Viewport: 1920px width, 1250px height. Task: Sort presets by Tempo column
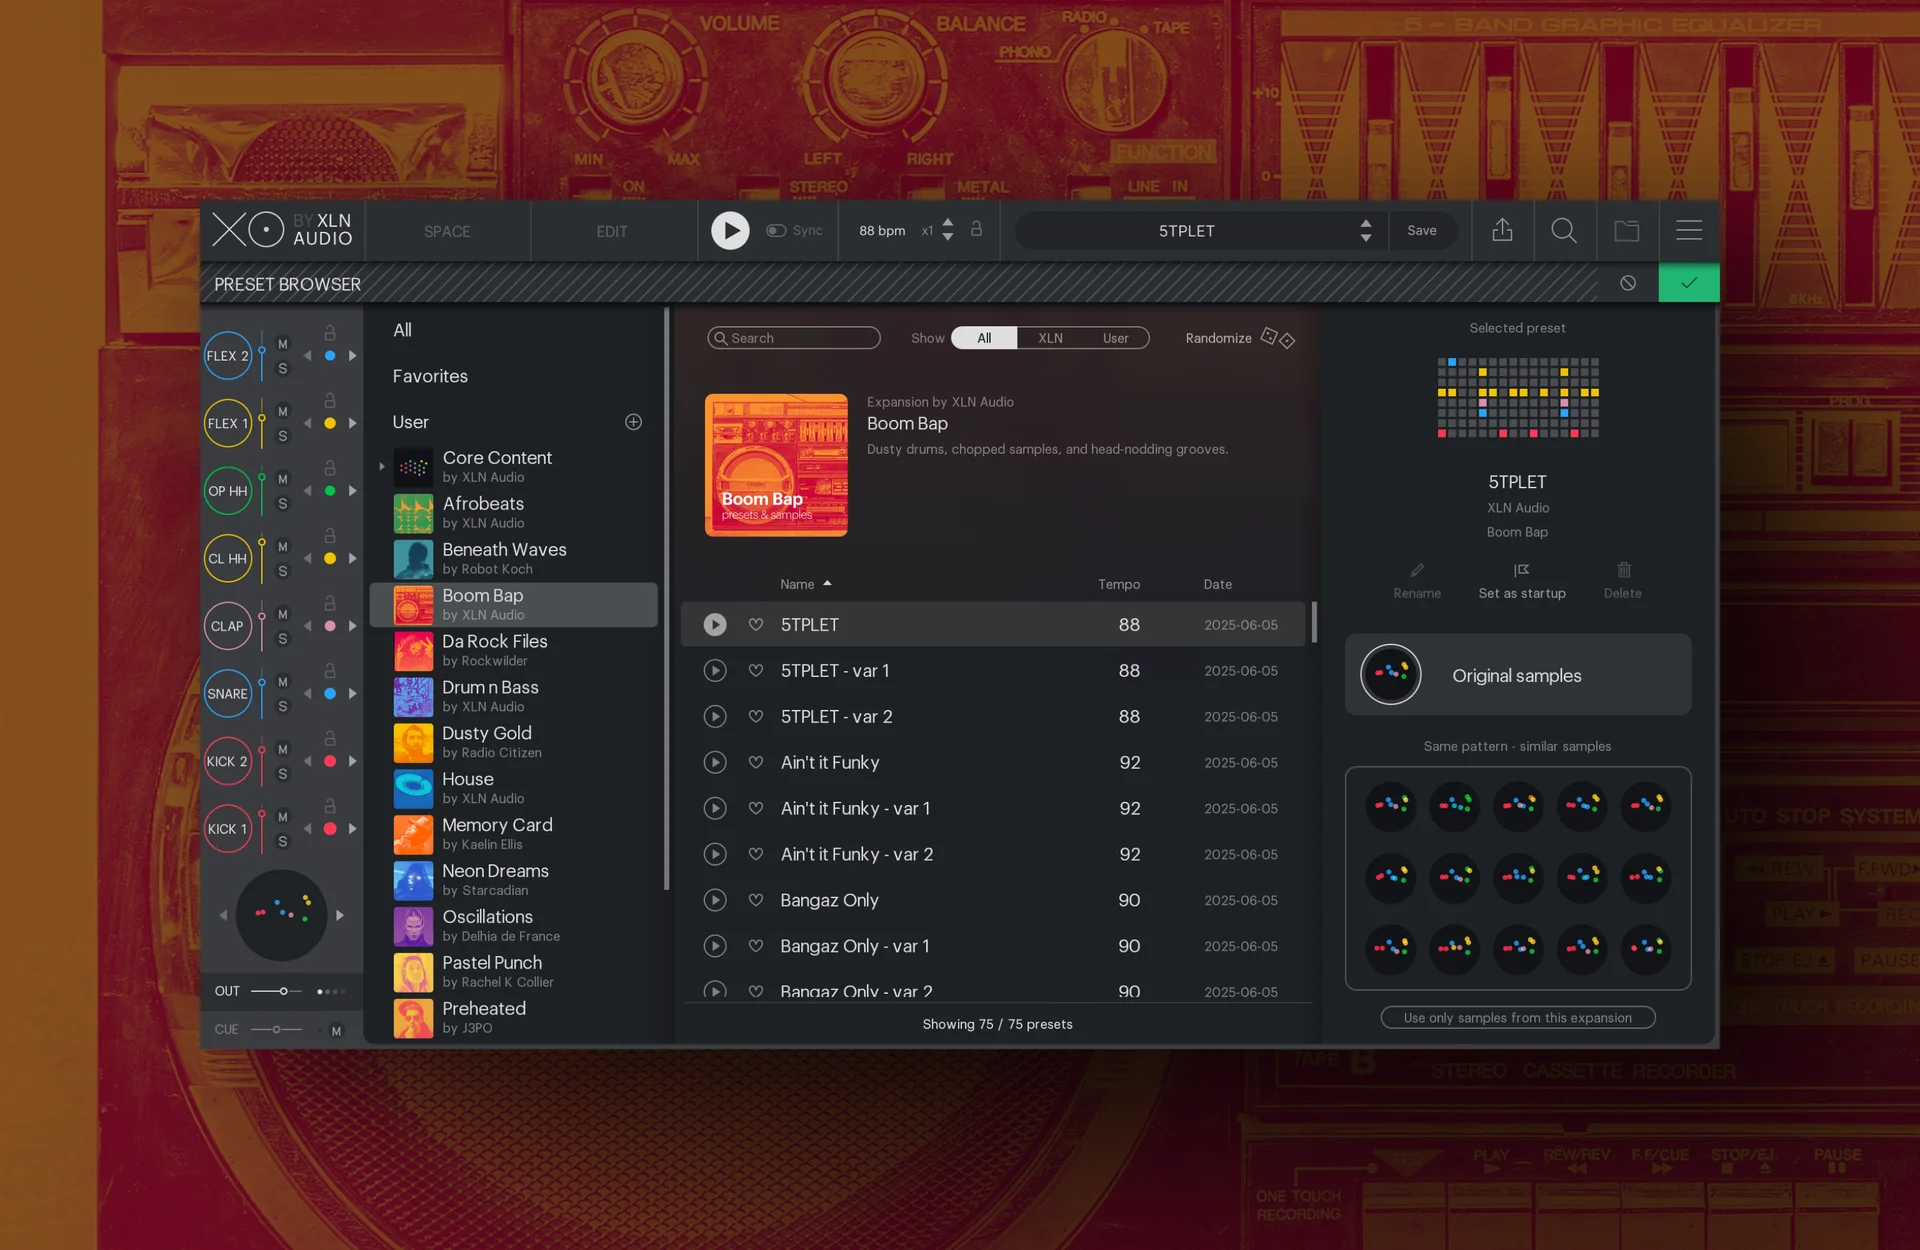point(1119,584)
